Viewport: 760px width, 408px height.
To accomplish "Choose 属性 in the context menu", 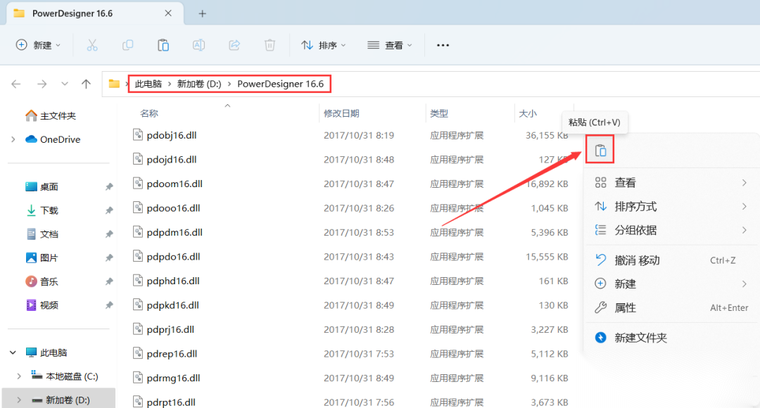I will [x=672, y=308].
